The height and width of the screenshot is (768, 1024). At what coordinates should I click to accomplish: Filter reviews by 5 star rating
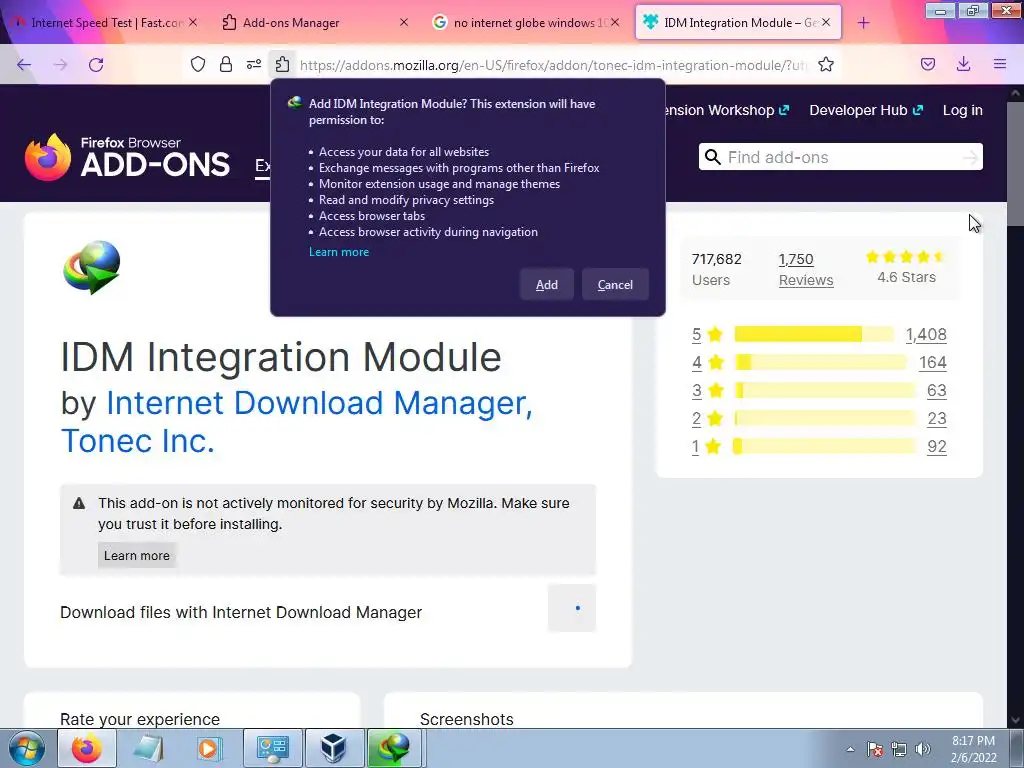(707, 334)
